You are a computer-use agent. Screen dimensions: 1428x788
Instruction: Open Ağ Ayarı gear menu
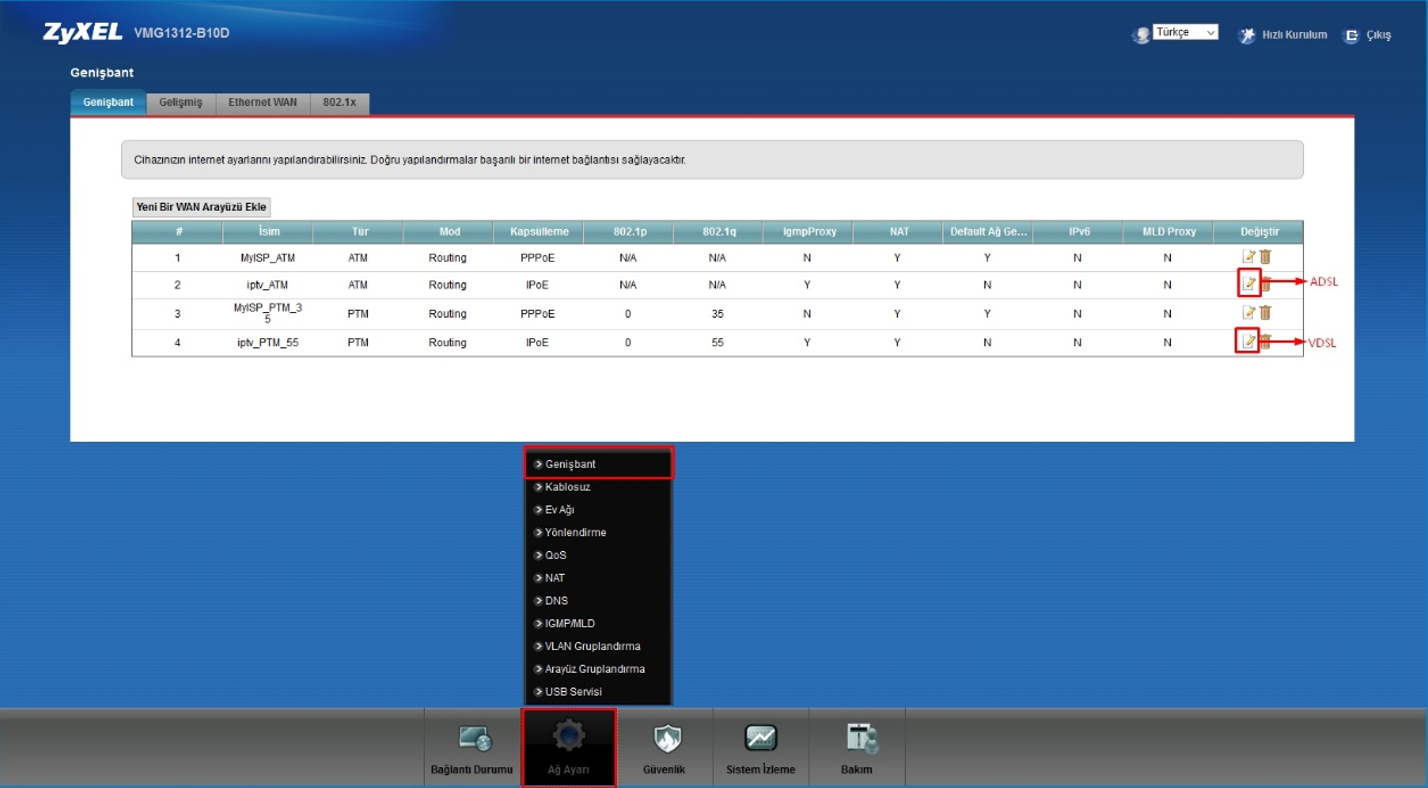point(568,747)
